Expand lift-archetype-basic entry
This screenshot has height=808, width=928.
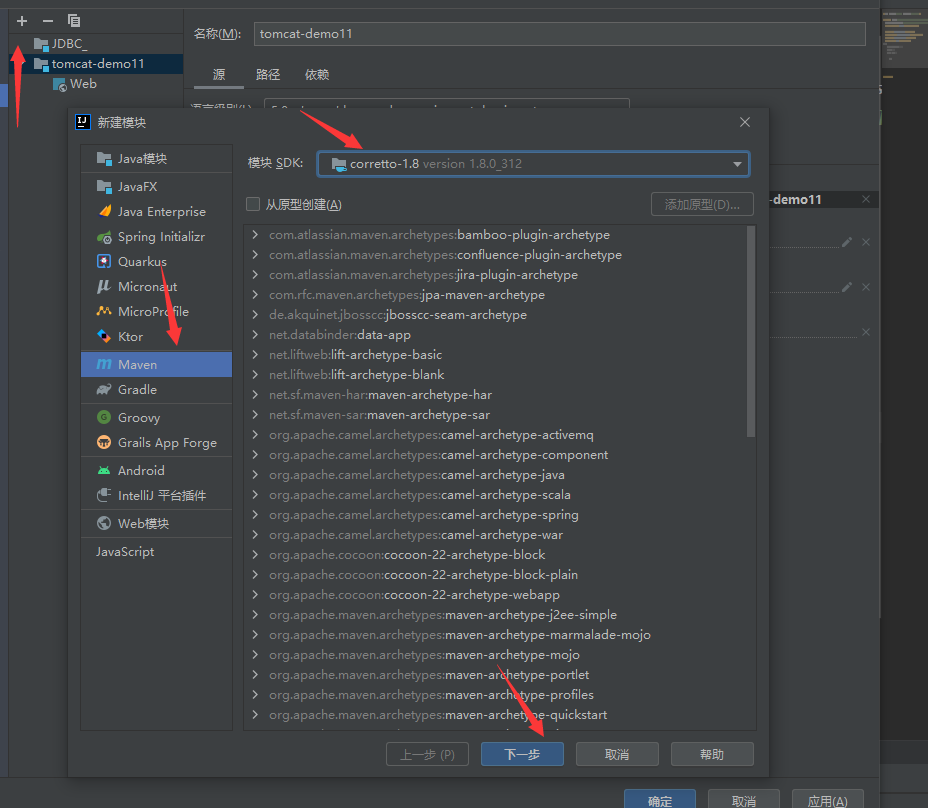pos(255,355)
